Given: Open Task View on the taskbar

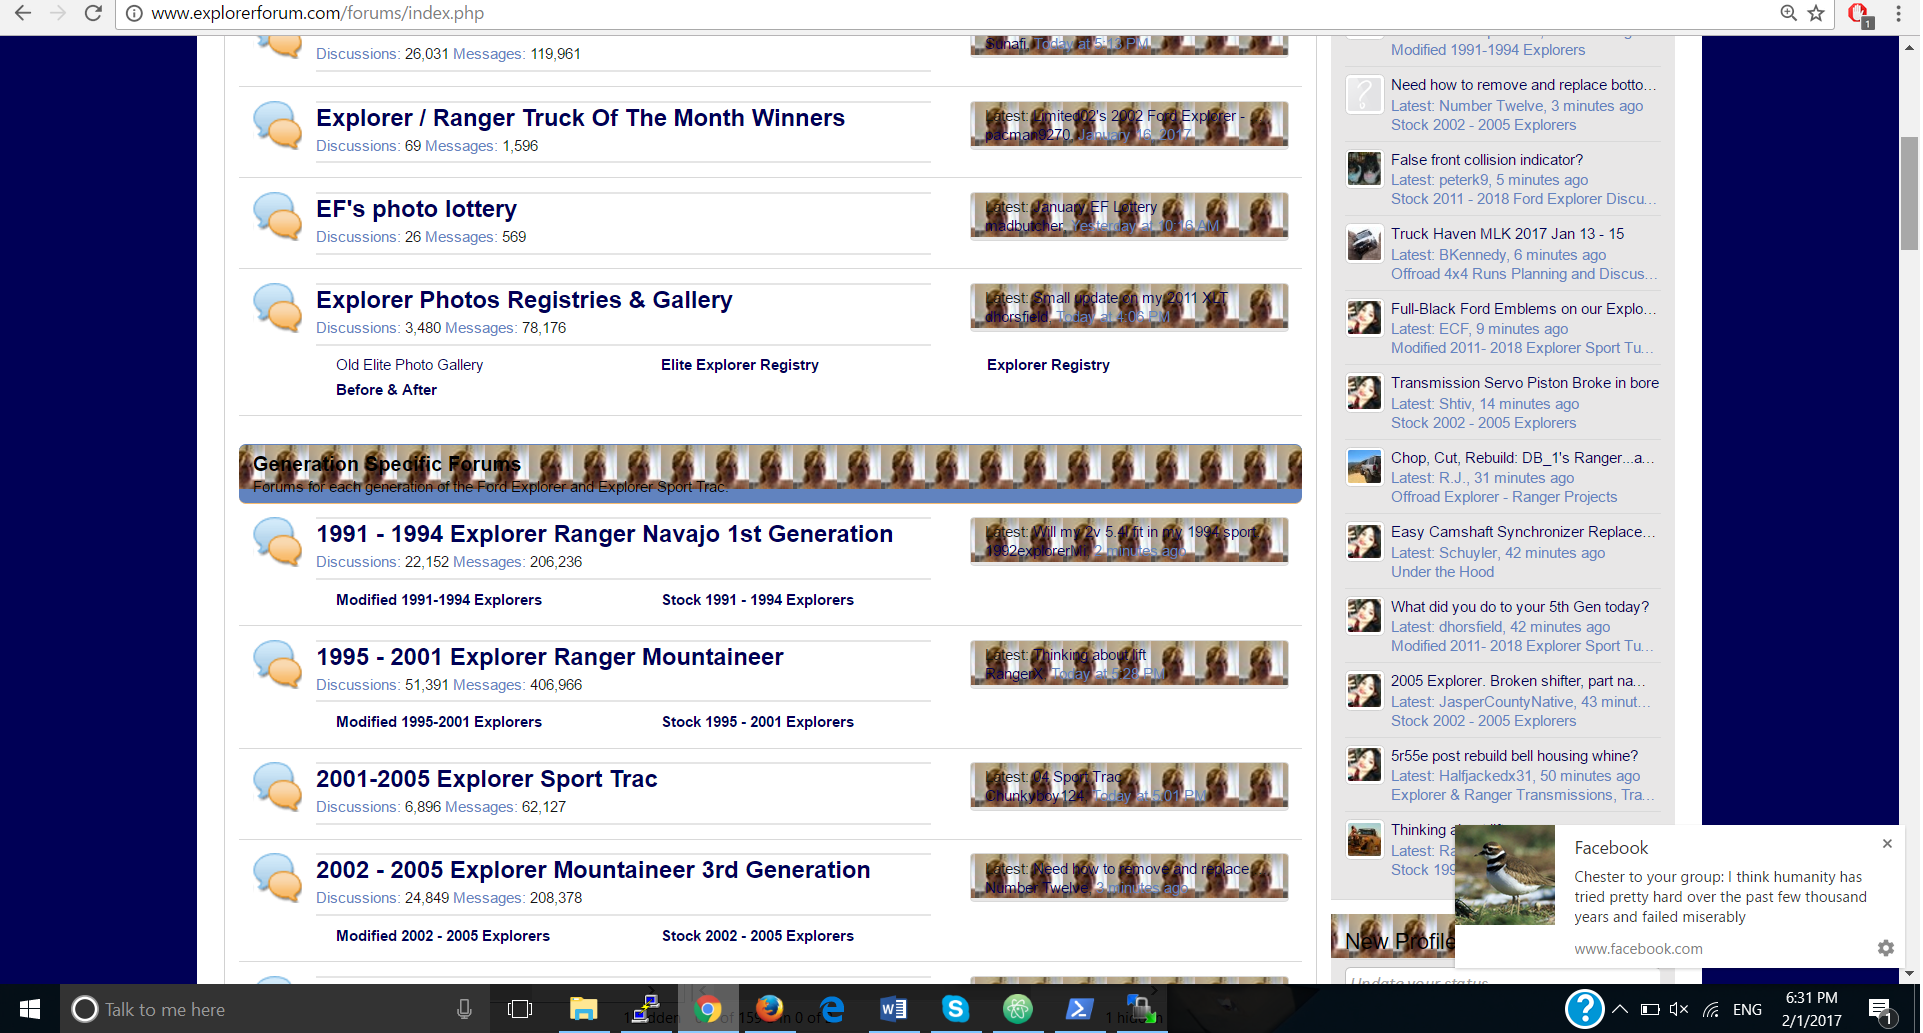Looking at the screenshot, I should tap(520, 1009).
